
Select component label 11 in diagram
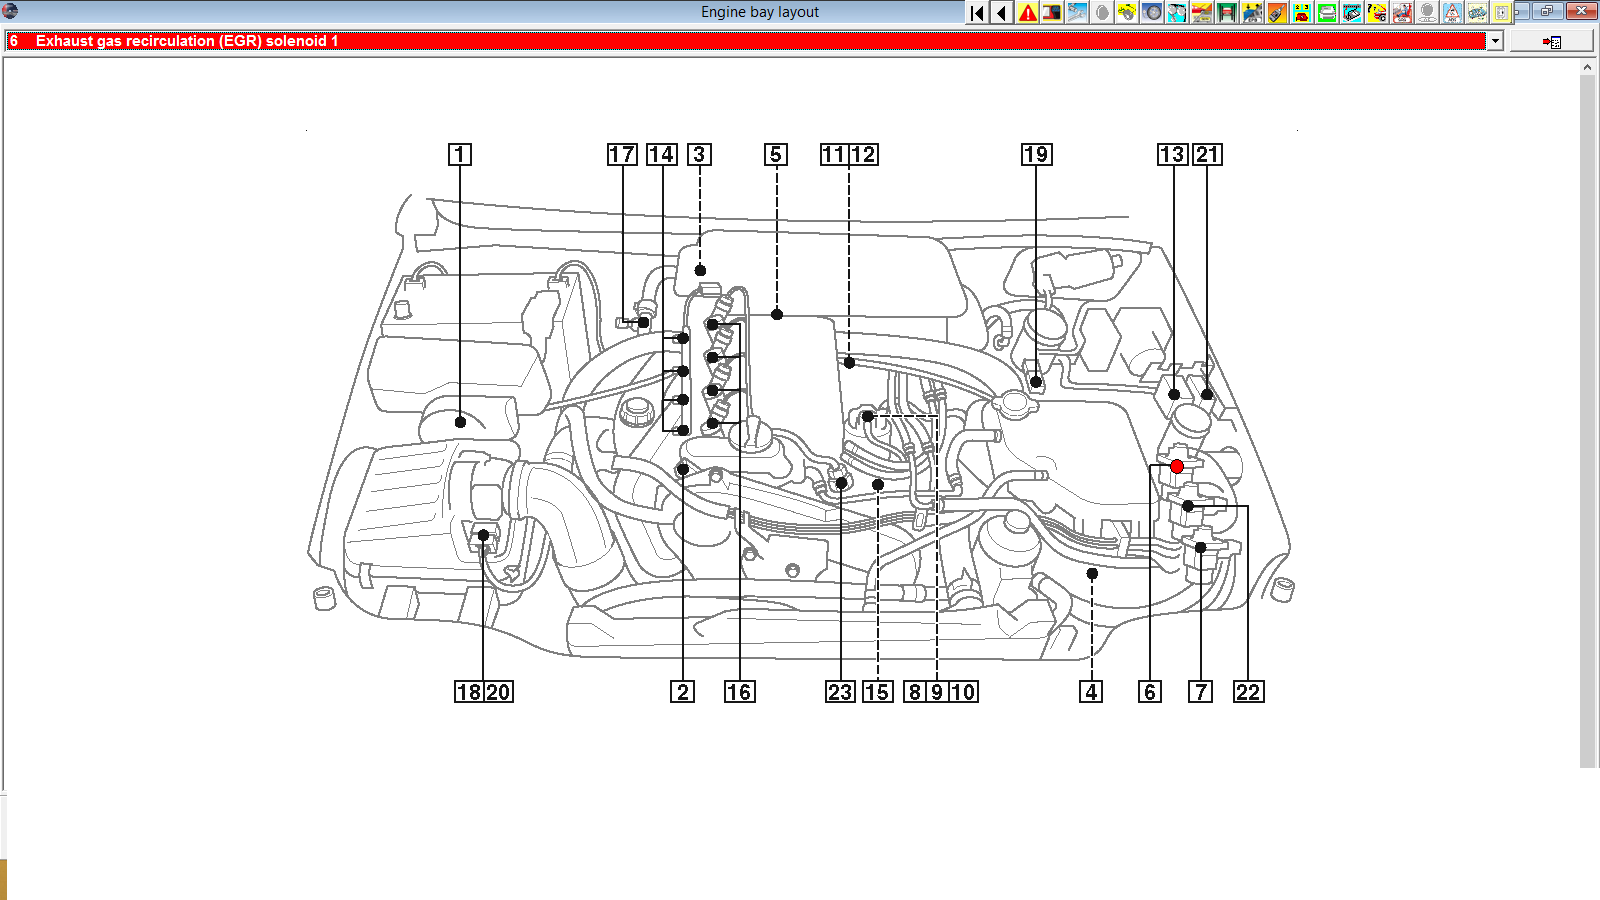(834, 154)
